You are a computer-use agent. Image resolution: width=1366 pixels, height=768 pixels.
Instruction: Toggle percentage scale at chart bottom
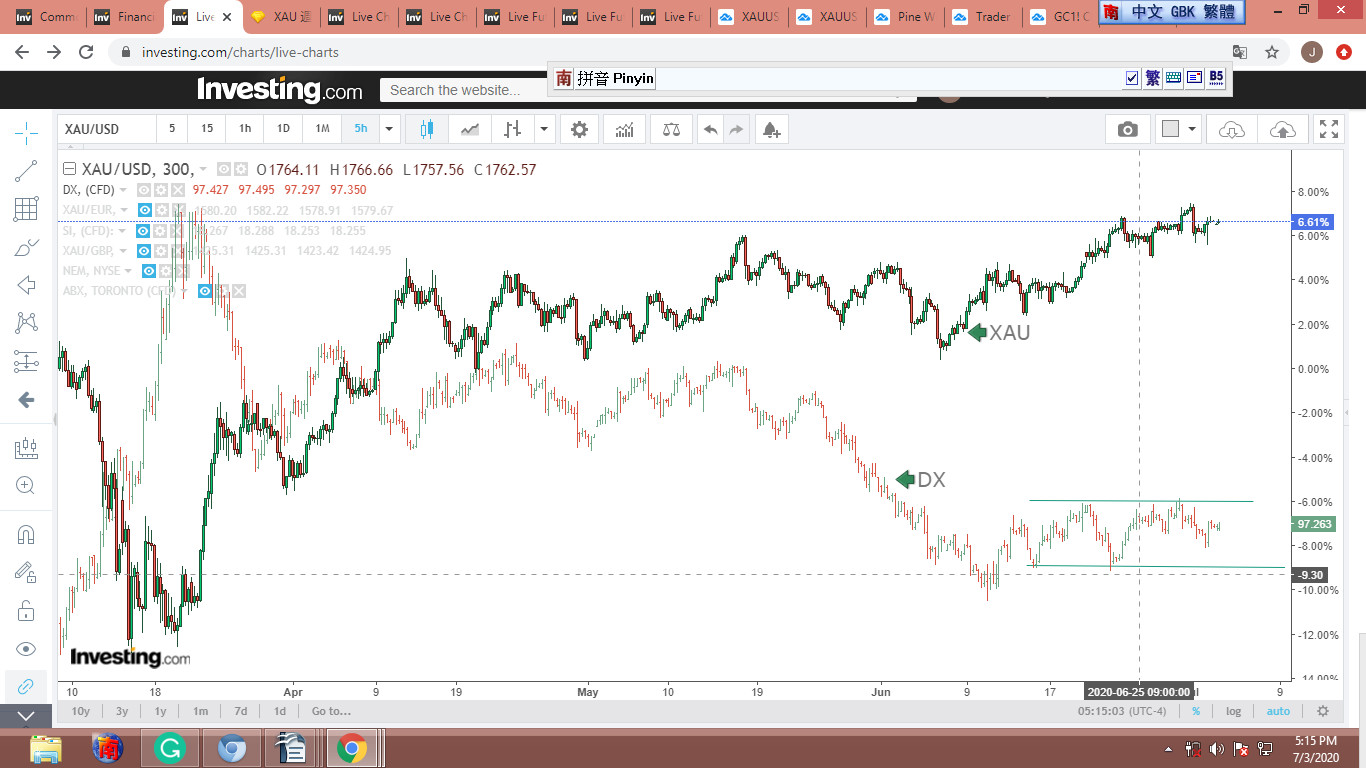tap(1195, 711)
